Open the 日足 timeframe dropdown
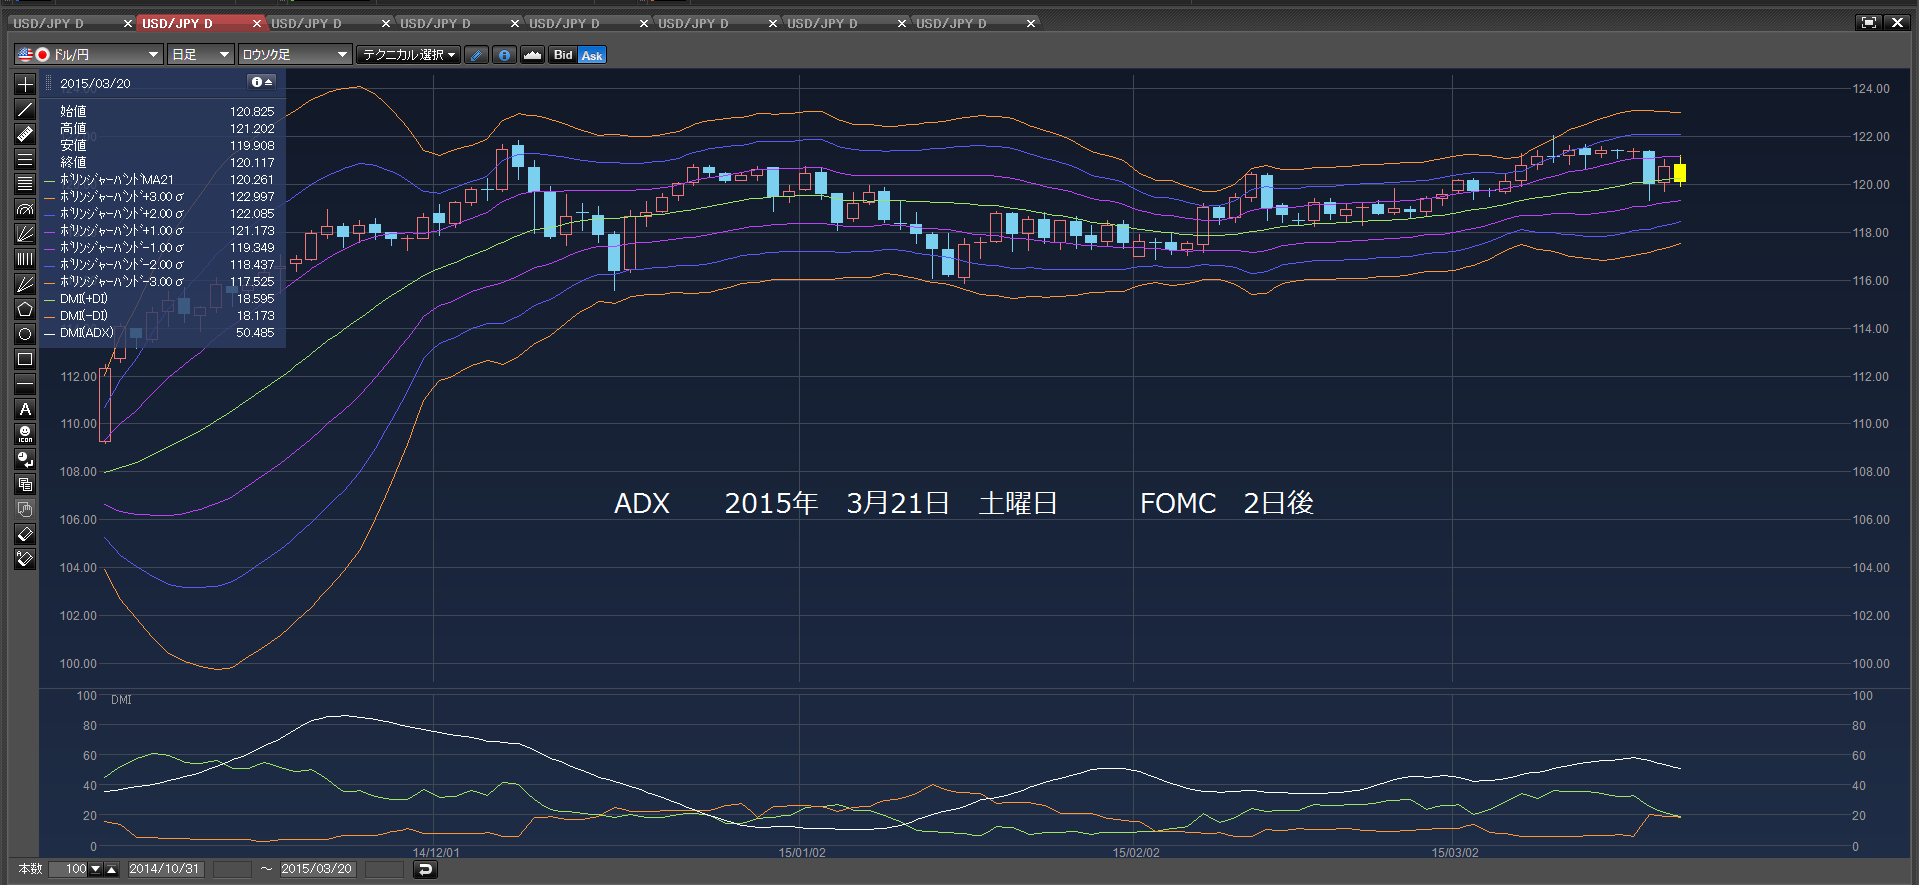Viewport: 1919px width, 885px height. point(200,55)
